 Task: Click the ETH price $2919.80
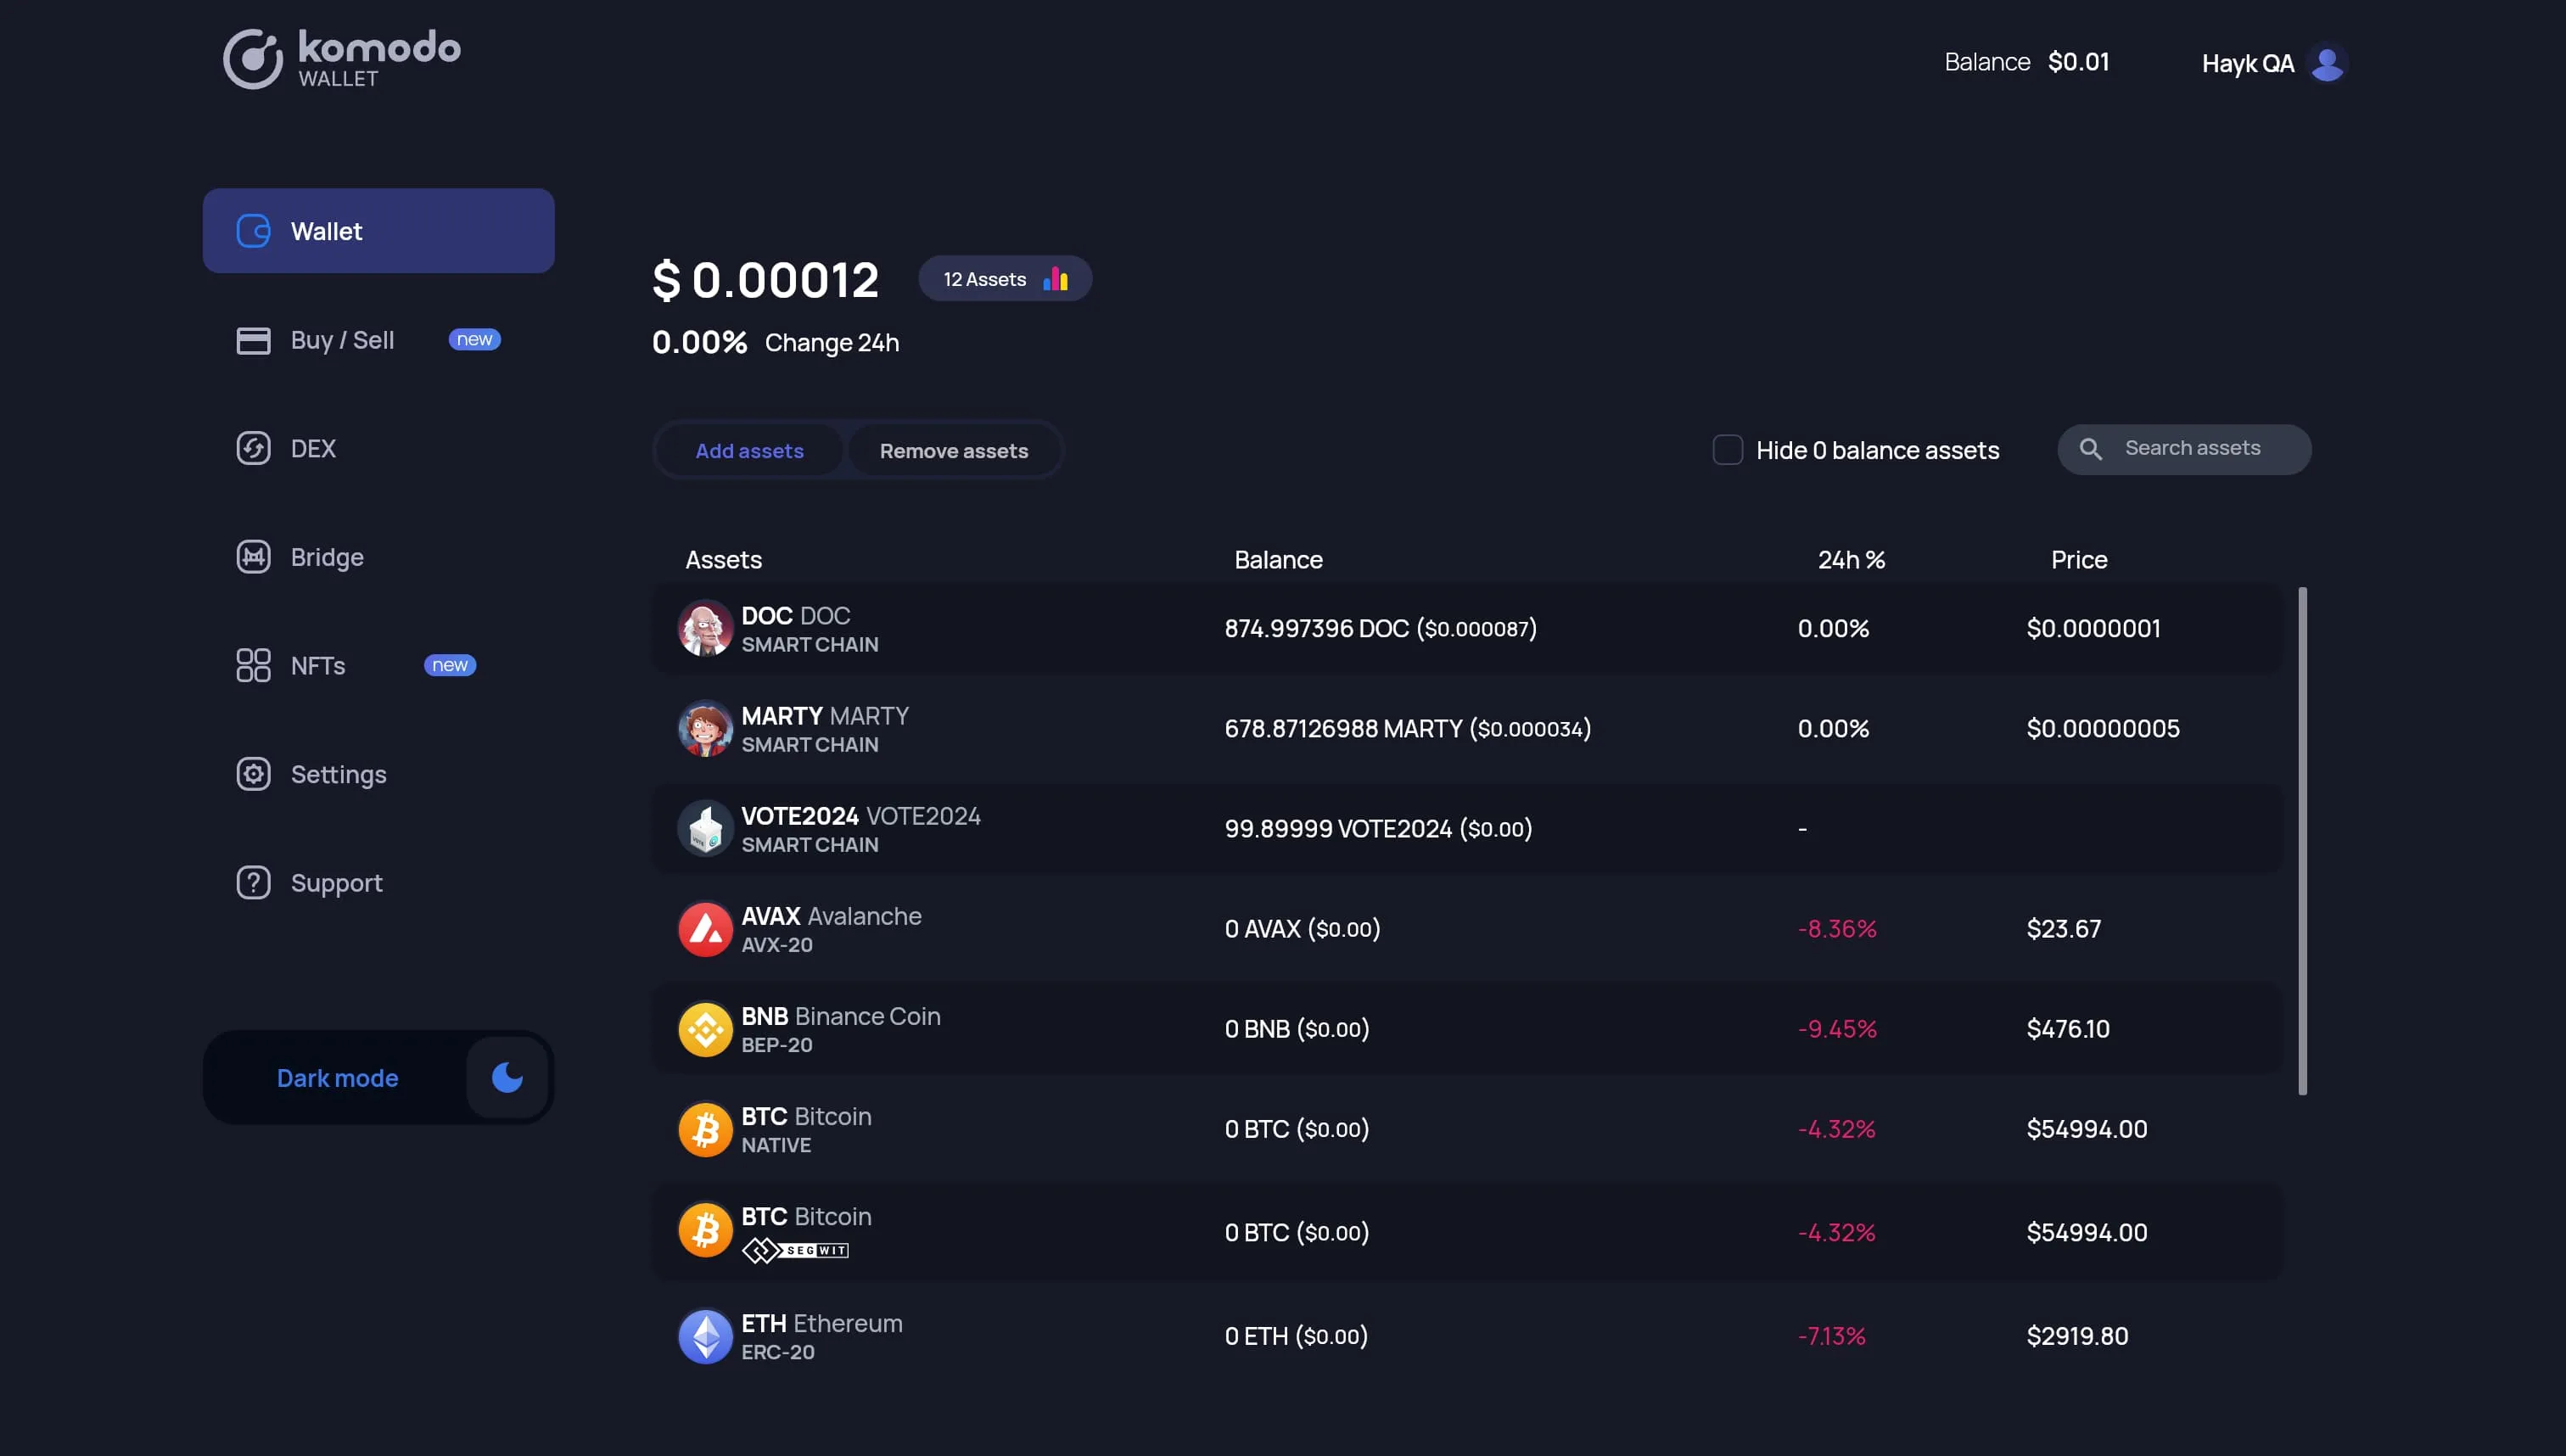click(x=2077, y=1336)
